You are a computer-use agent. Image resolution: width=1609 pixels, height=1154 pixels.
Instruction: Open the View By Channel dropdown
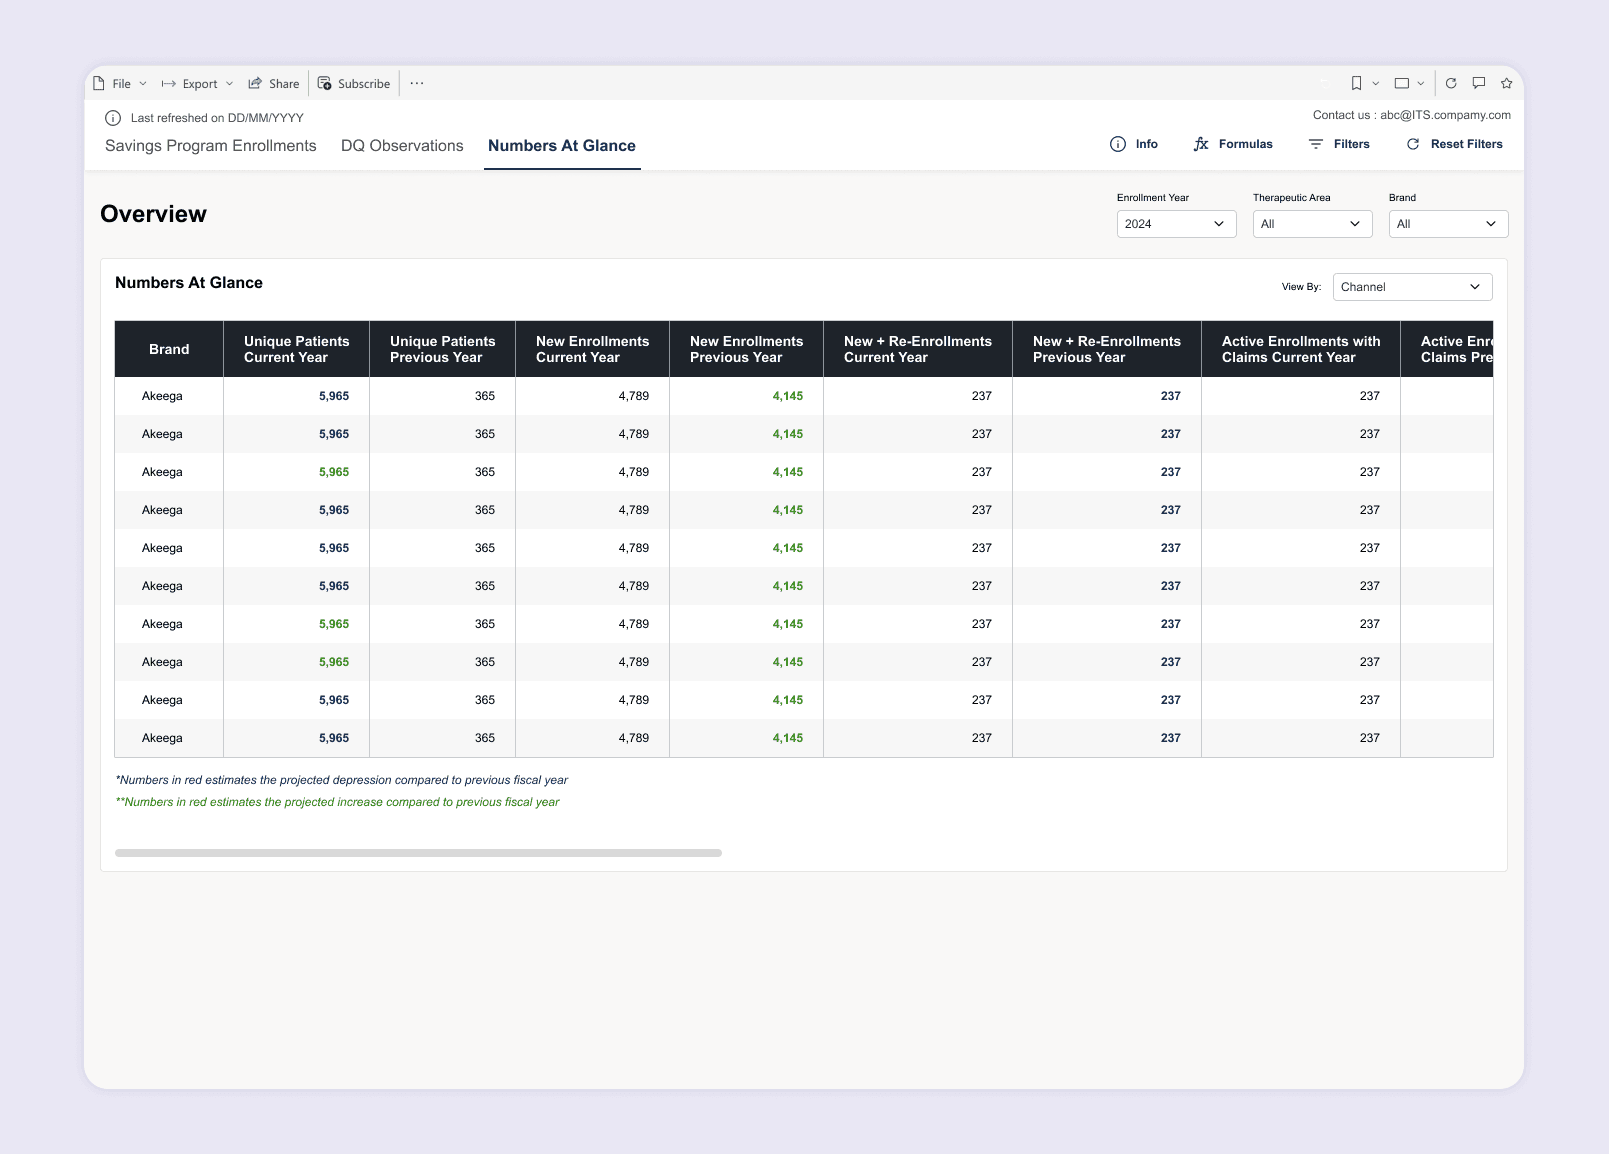[x=1412, y=287]
